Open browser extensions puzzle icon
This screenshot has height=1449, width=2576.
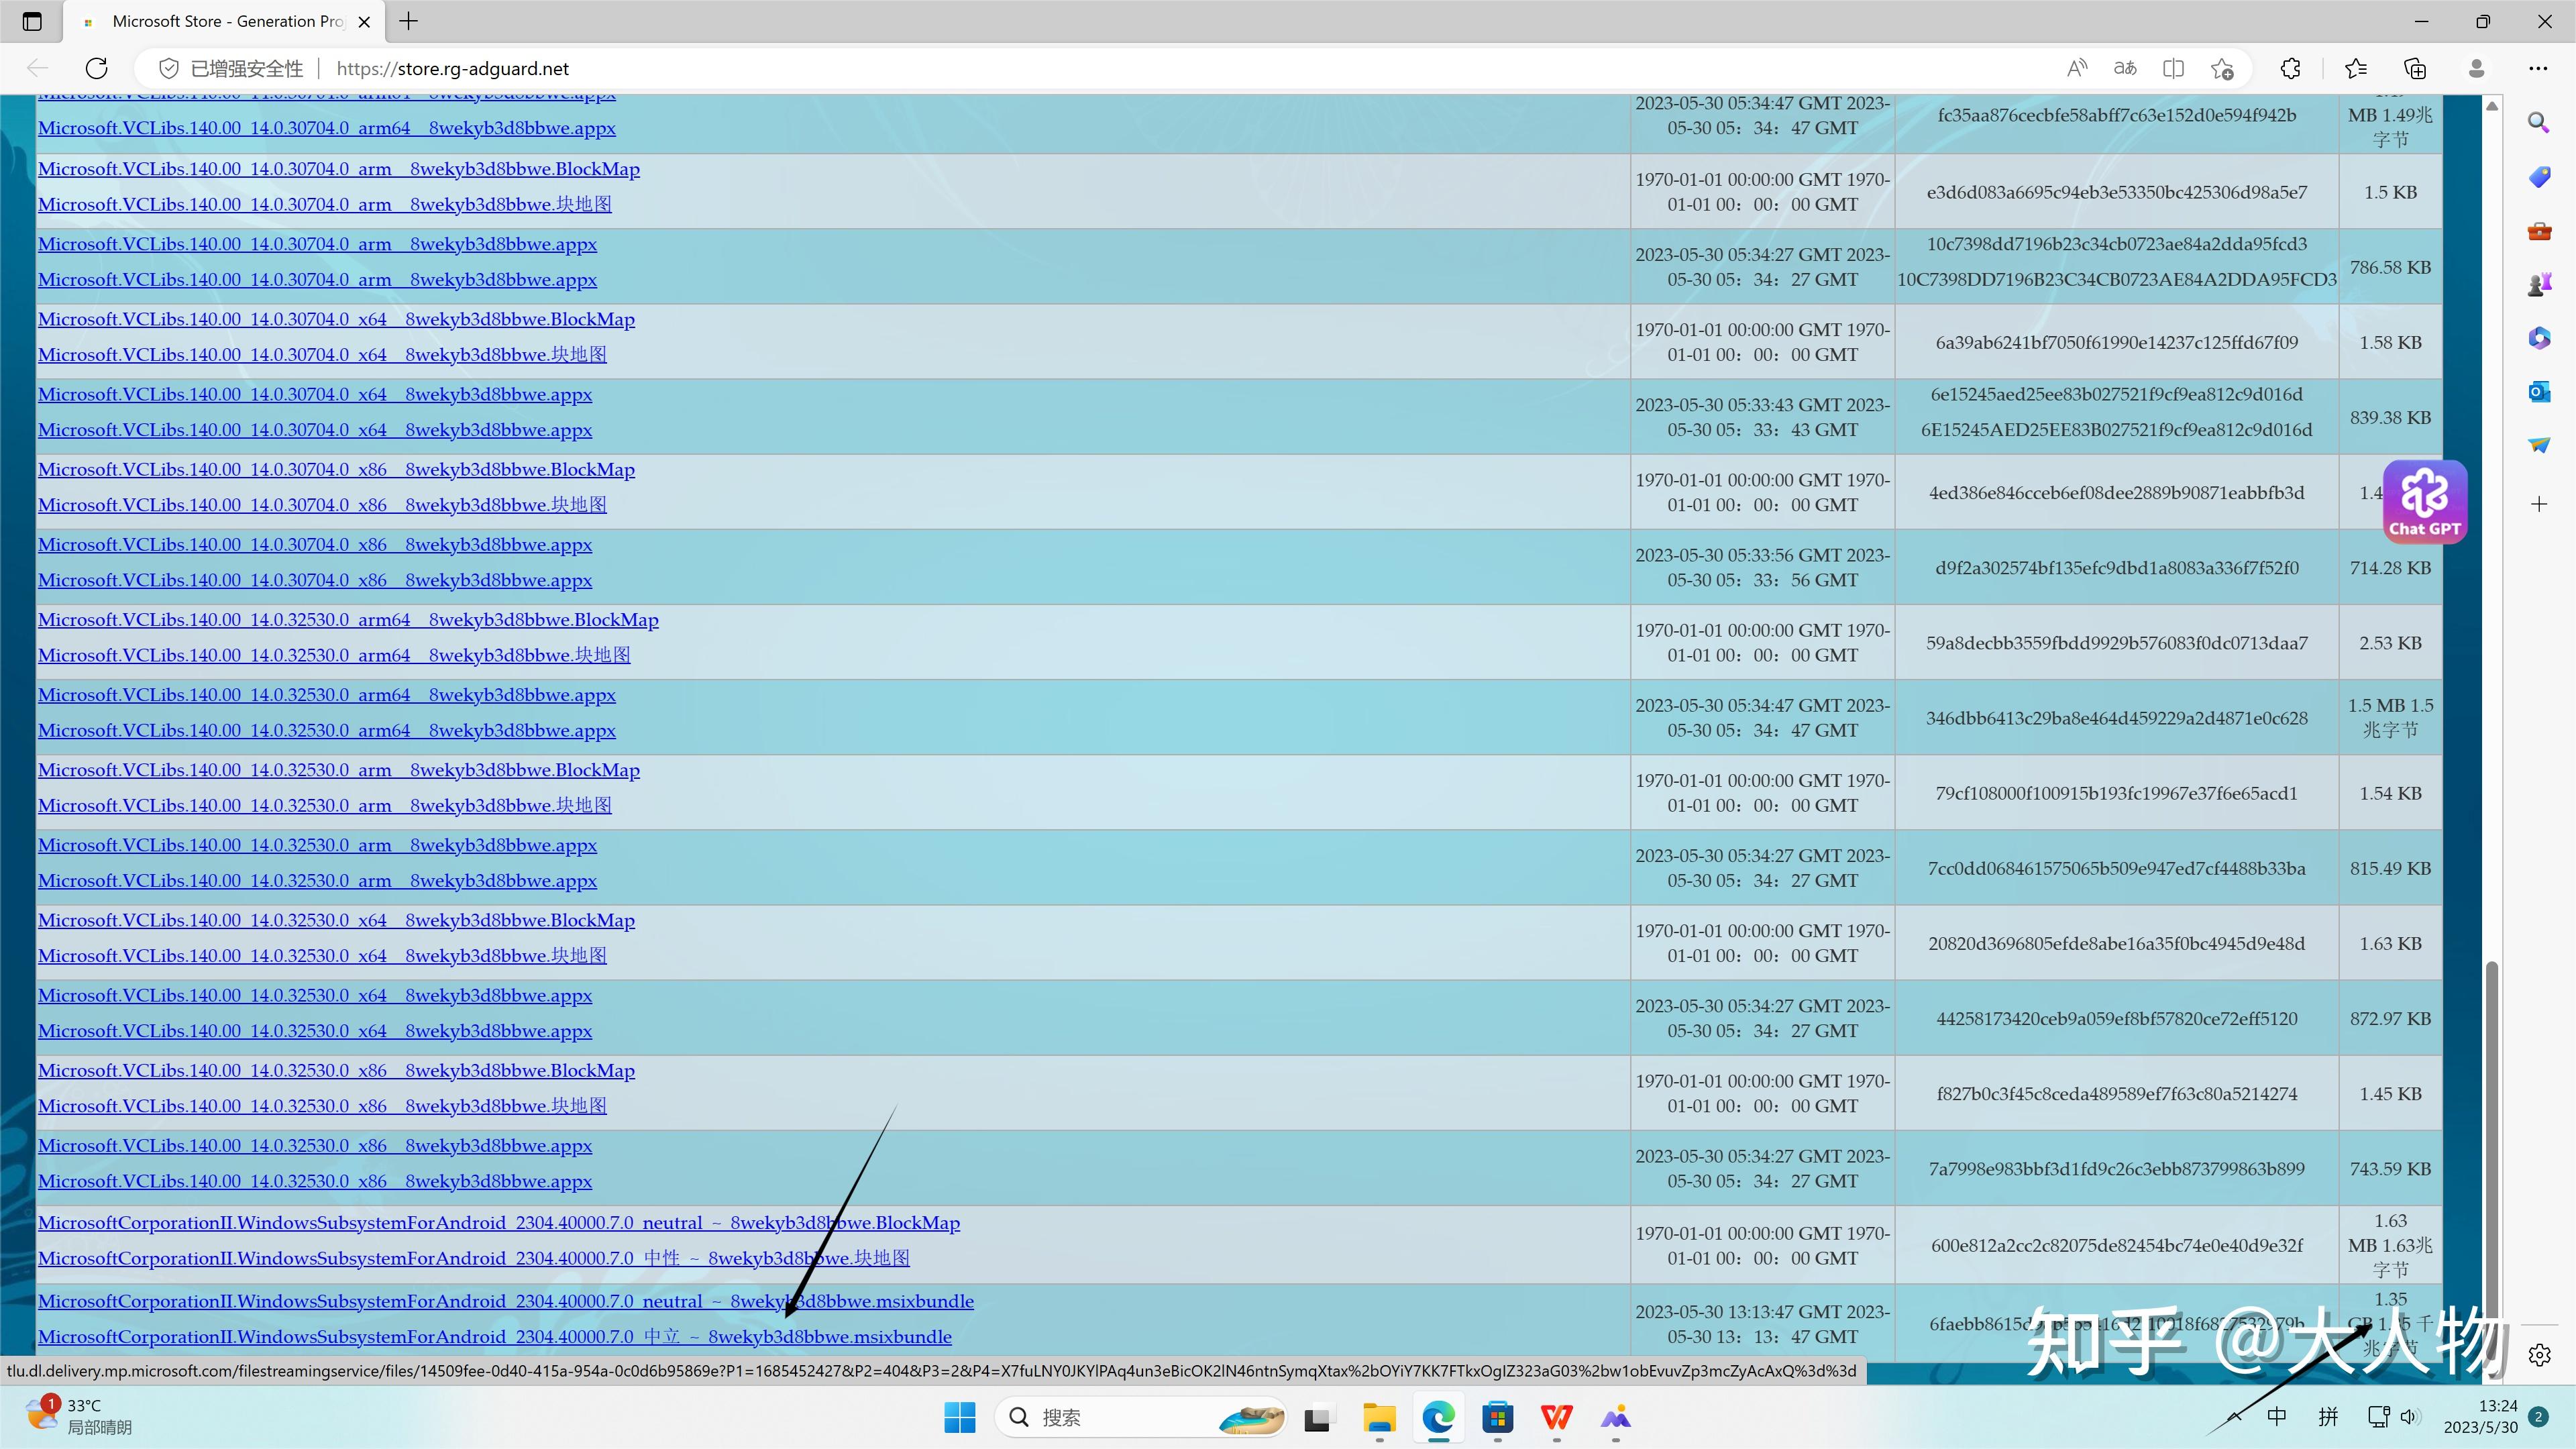tap(2290, 68)
